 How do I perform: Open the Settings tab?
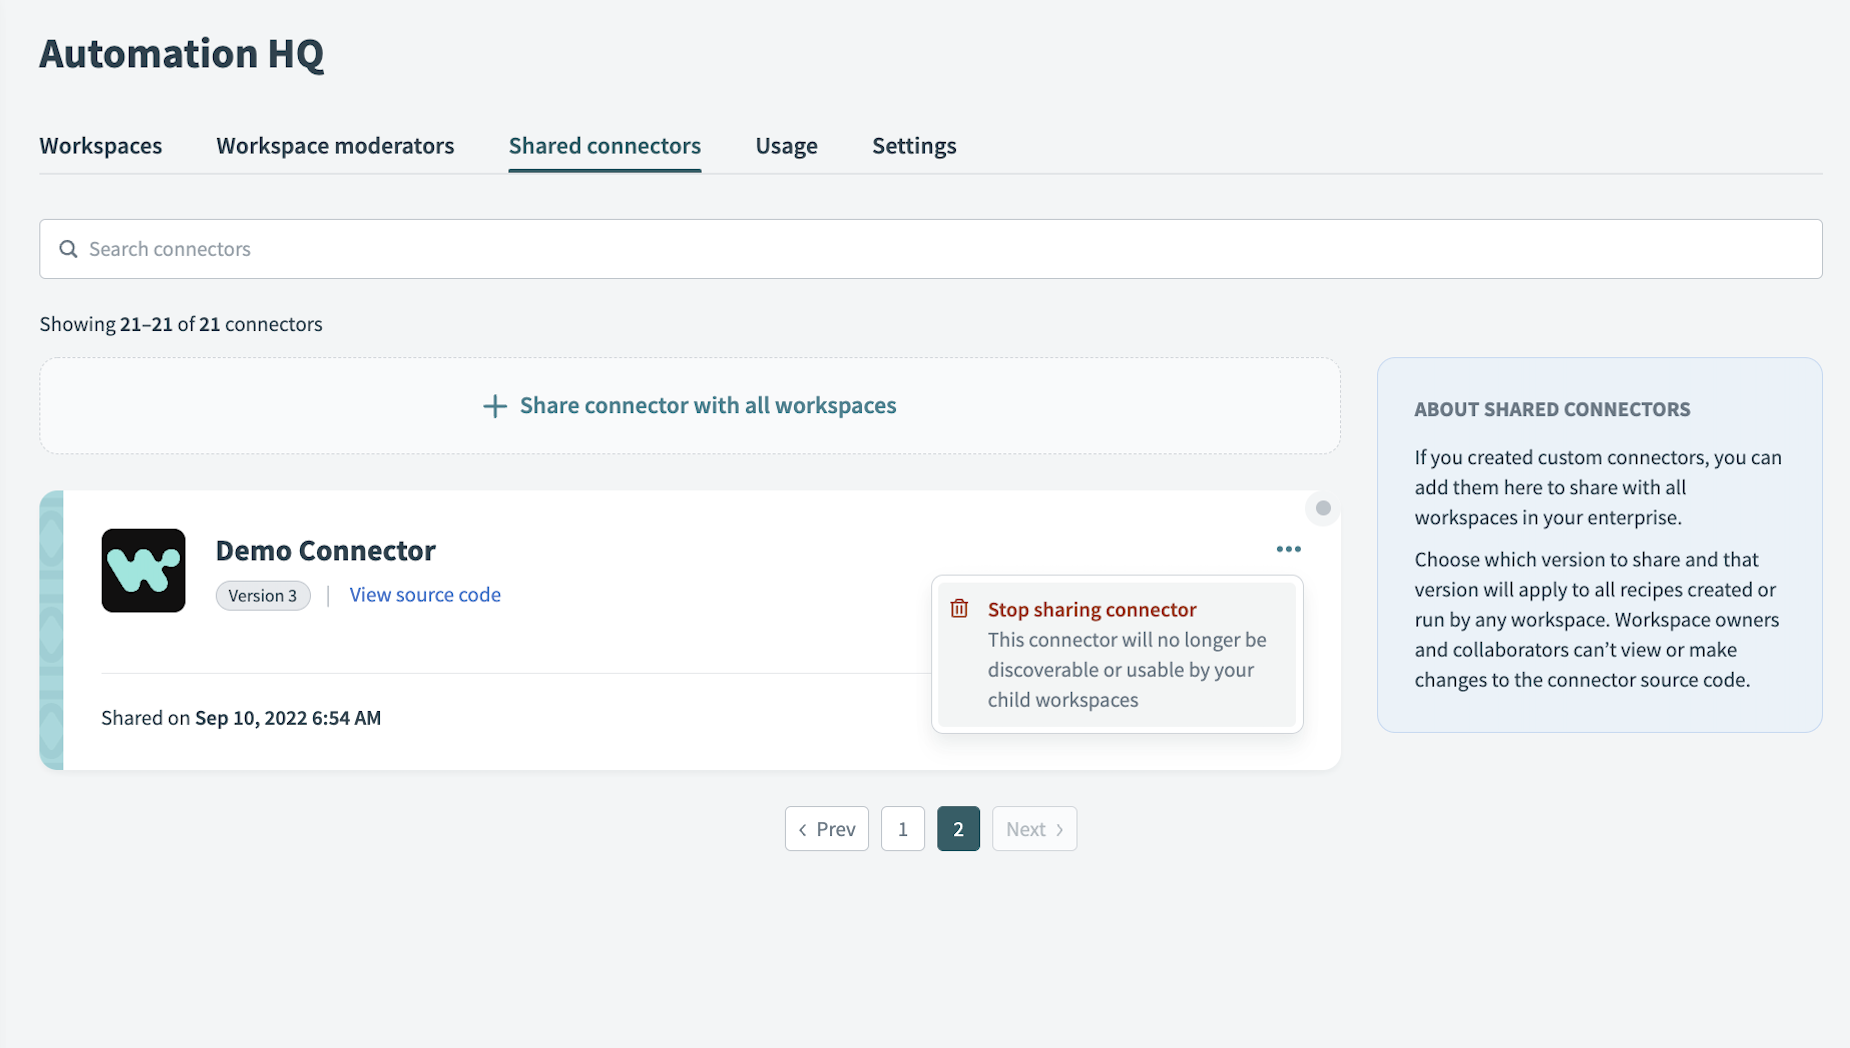pos(913,146)
